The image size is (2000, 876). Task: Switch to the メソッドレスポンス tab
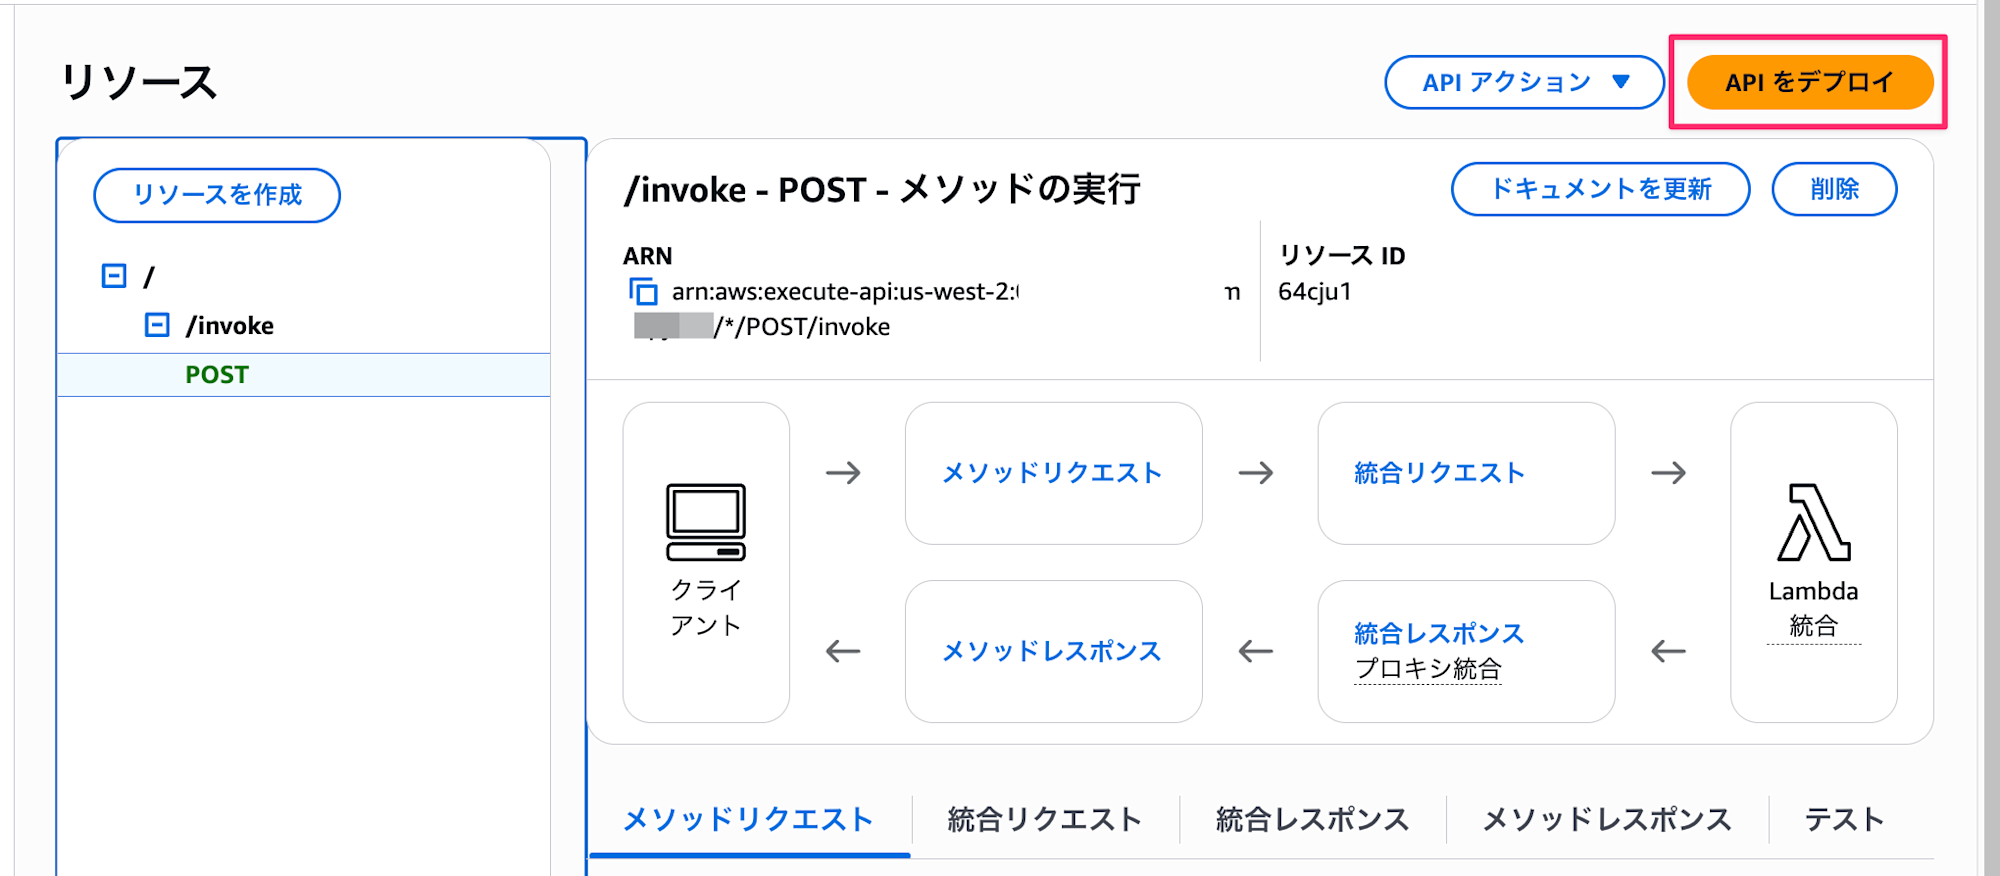(1606, 820)
